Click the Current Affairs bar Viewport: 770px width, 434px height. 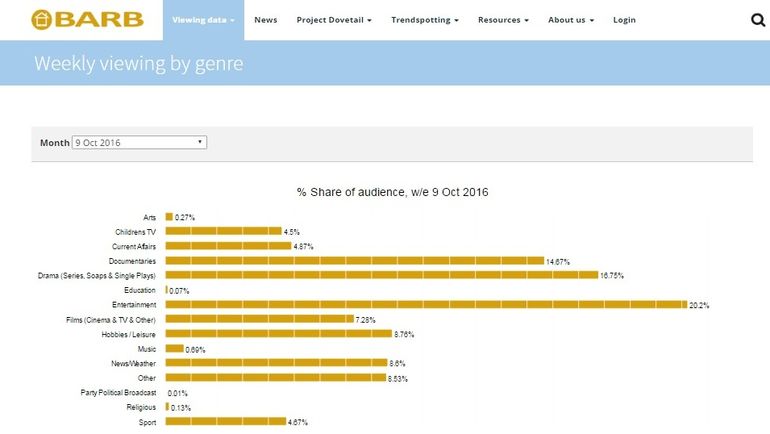coord(228,245)
